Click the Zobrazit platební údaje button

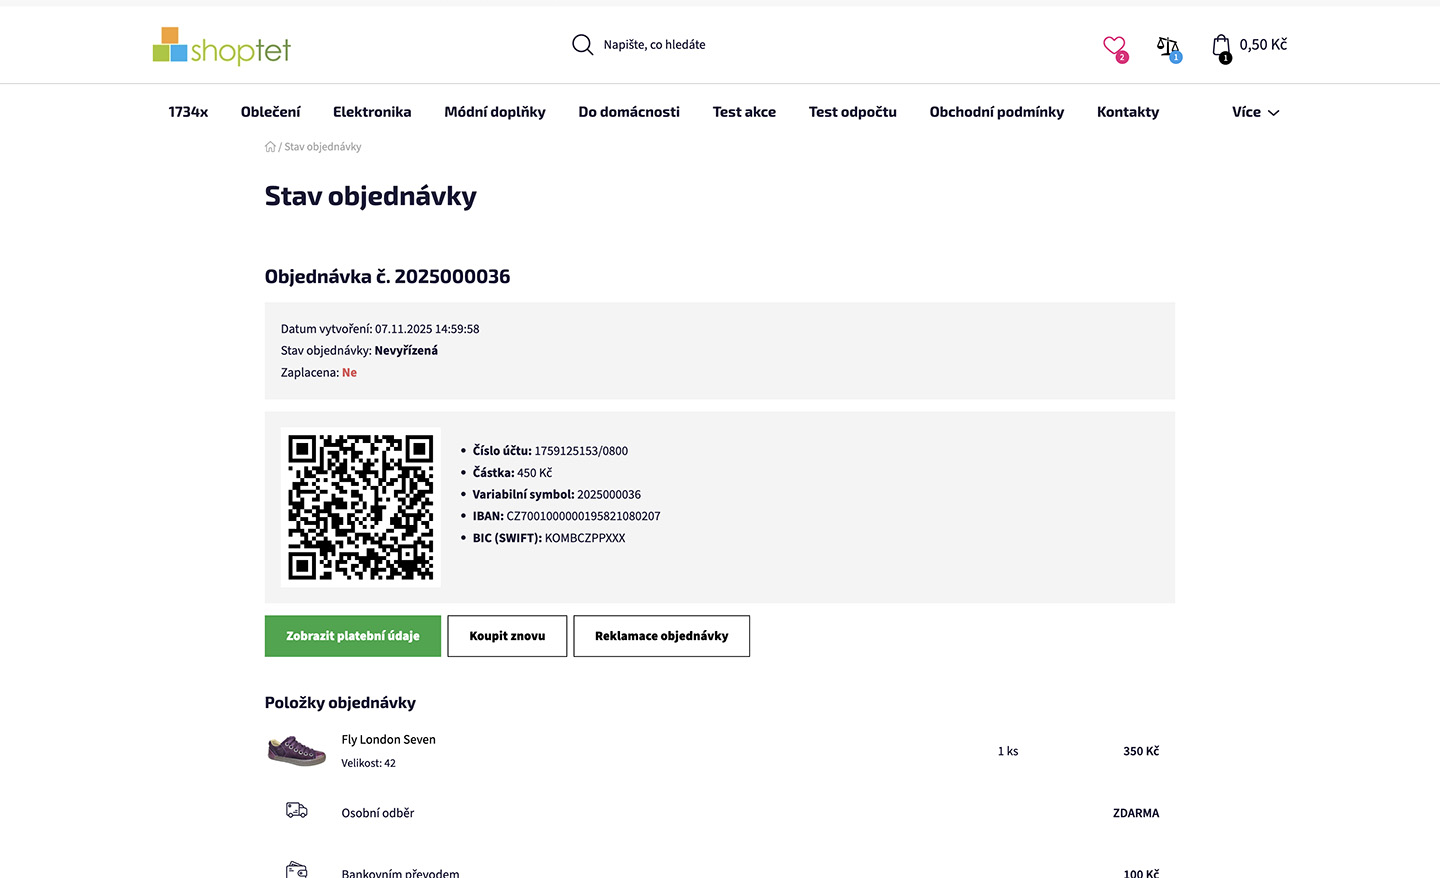pos(353,636)
